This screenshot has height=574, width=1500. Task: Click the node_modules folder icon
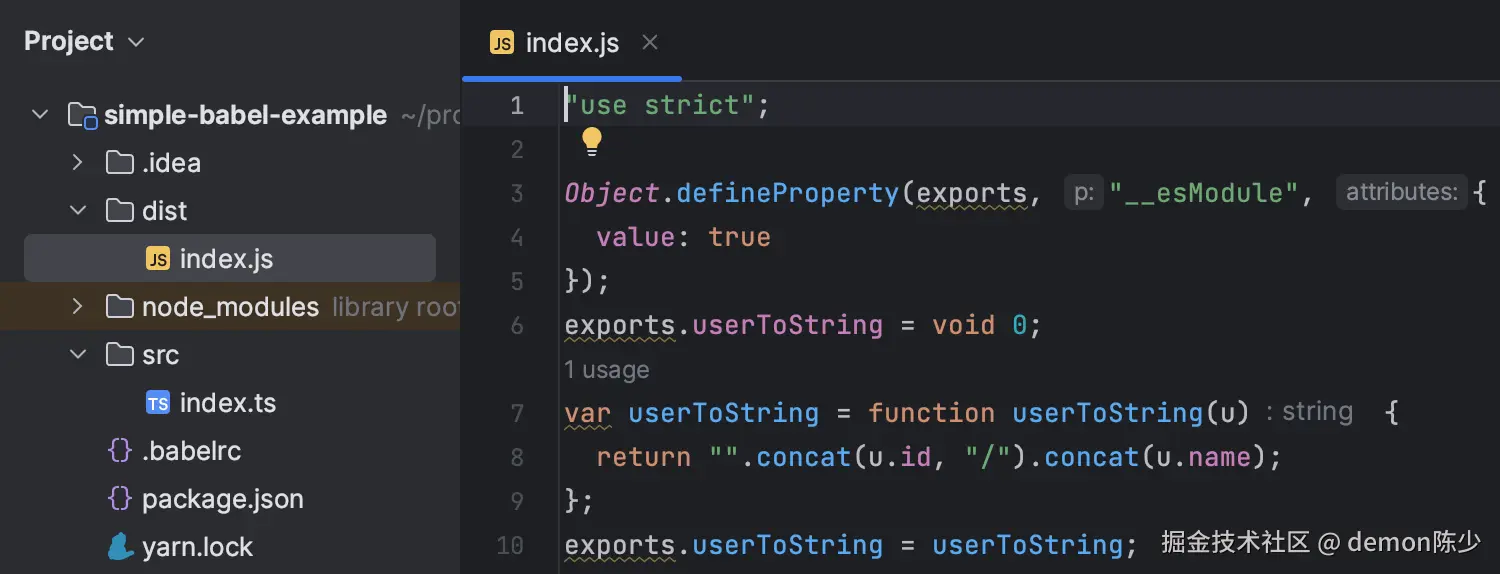click(120, 306)
